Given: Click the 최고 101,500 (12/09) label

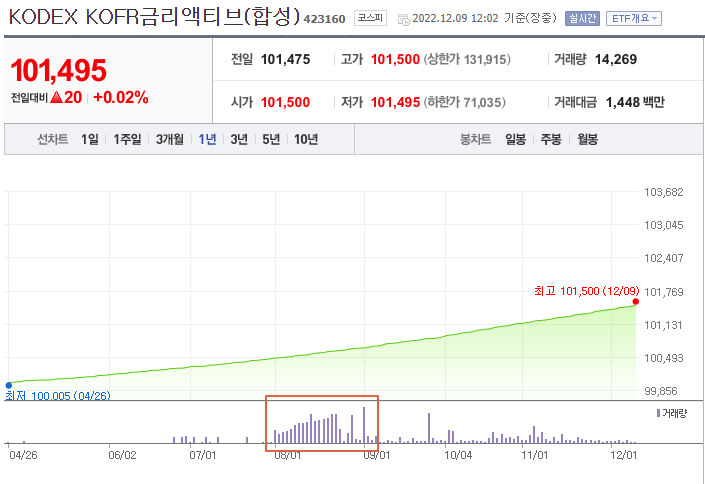Looking at the screenshot, I should tap(587, 291).
